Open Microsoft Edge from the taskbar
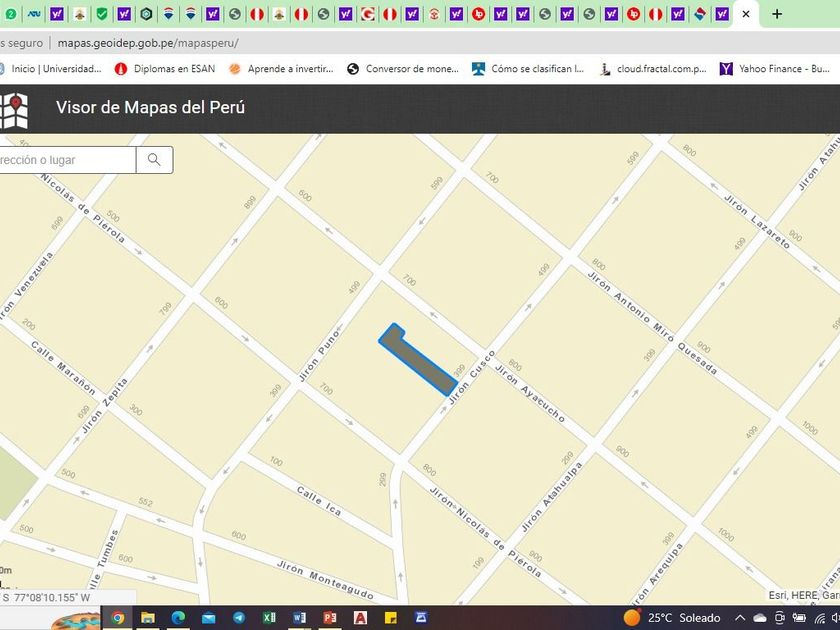This screenshot has height=630, width=840. pos(178,618)
